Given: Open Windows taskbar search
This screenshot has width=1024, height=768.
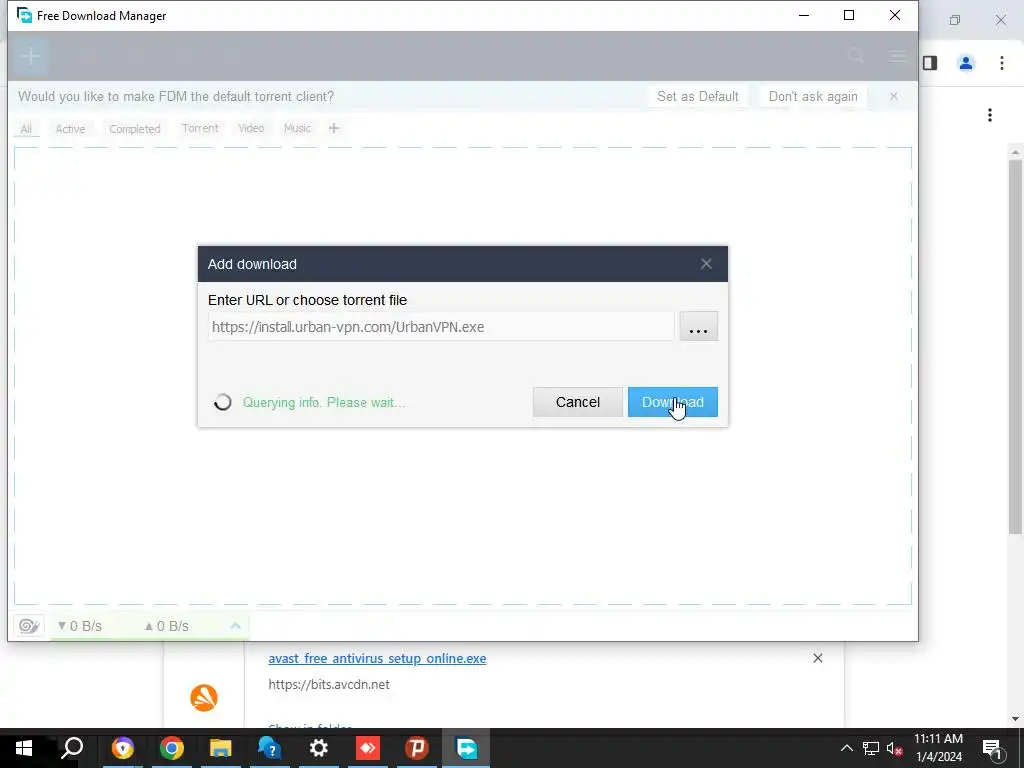Looking at the screenshot, I should (x=72, y=748).
